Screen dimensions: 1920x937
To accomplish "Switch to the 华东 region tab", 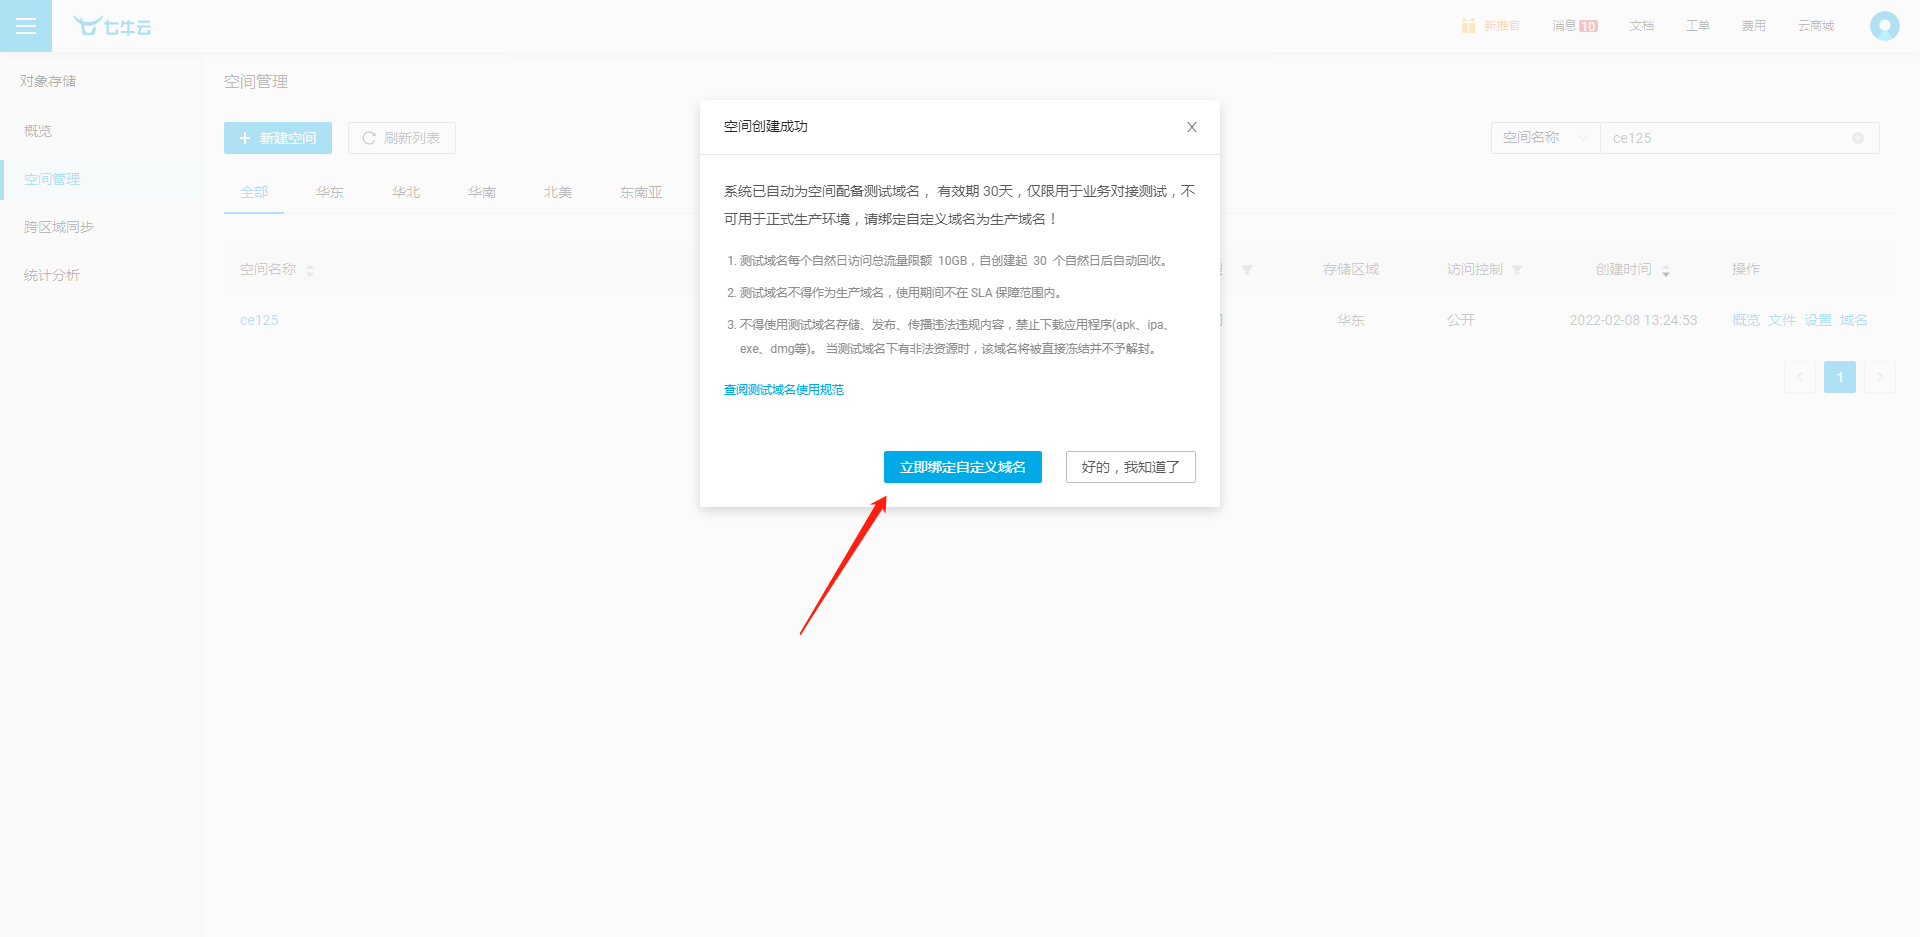I will click(330, 192).
